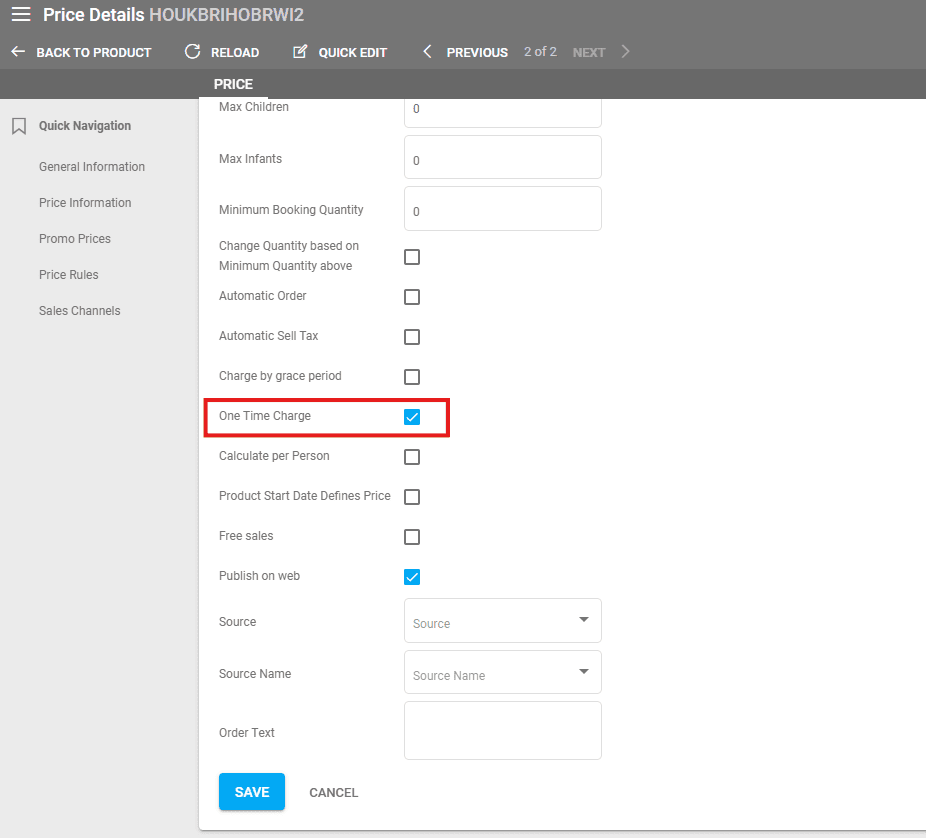Click the back arrow to product

pyautogui.click(x=18, y=52)
